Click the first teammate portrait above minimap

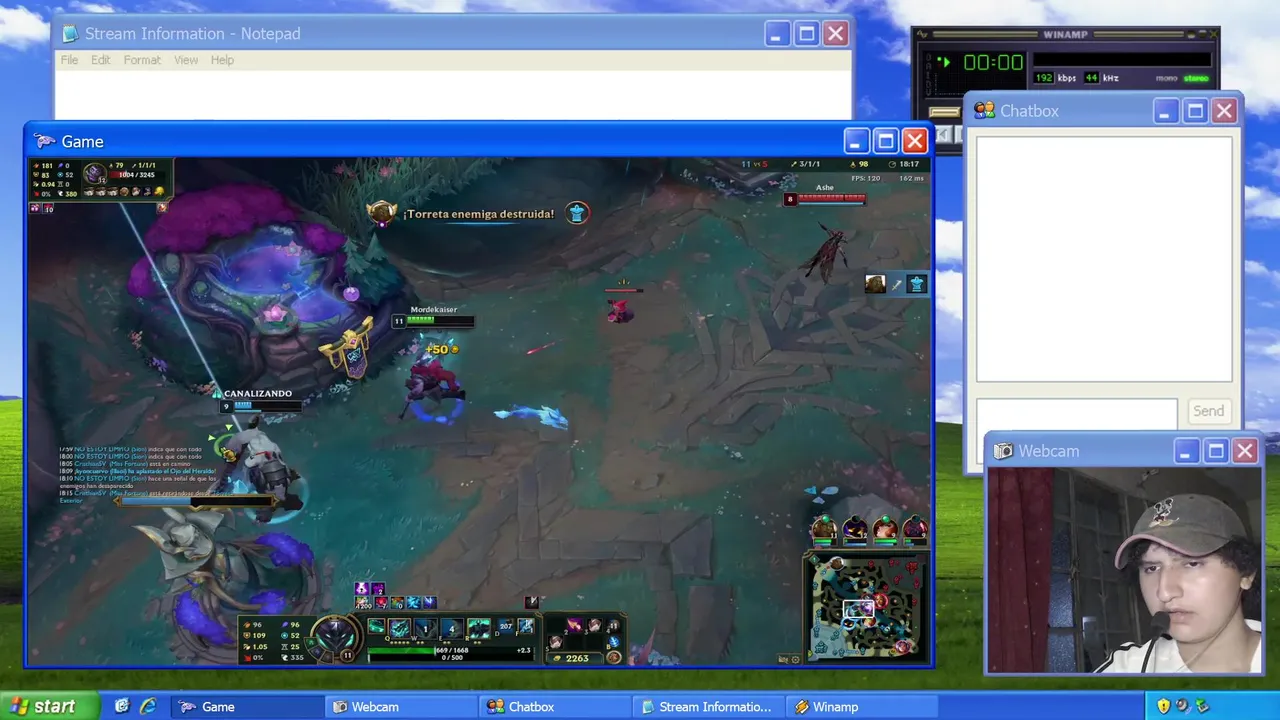point(825,530)
